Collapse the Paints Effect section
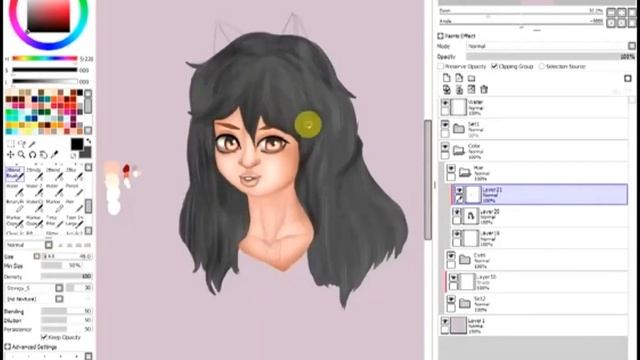 coord(440,36)
